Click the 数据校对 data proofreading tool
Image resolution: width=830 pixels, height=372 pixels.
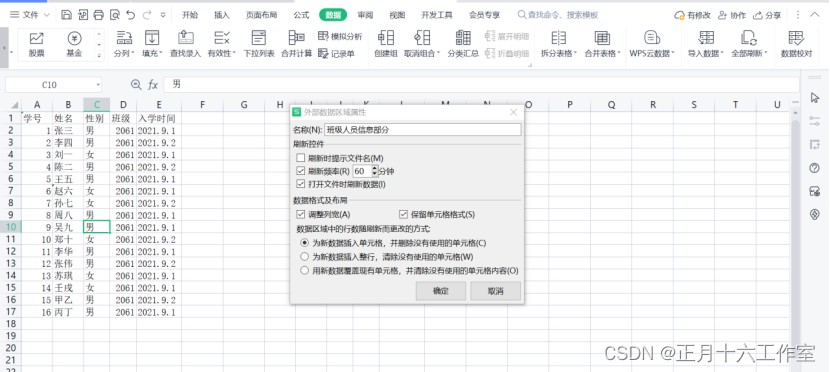click(796, 44)
